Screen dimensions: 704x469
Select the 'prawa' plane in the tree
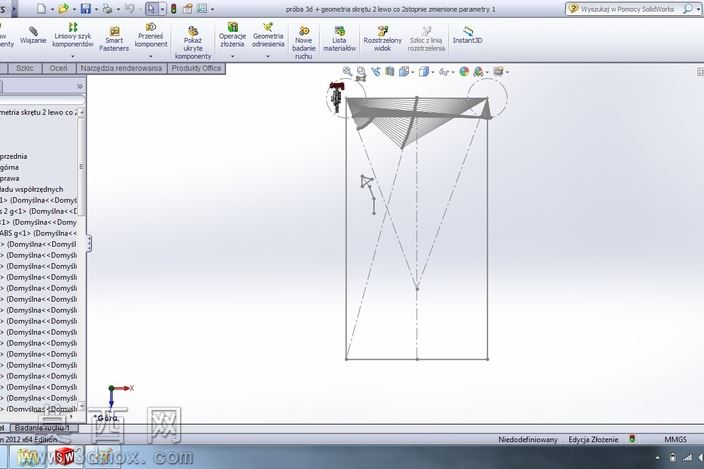tap(9, 178)
